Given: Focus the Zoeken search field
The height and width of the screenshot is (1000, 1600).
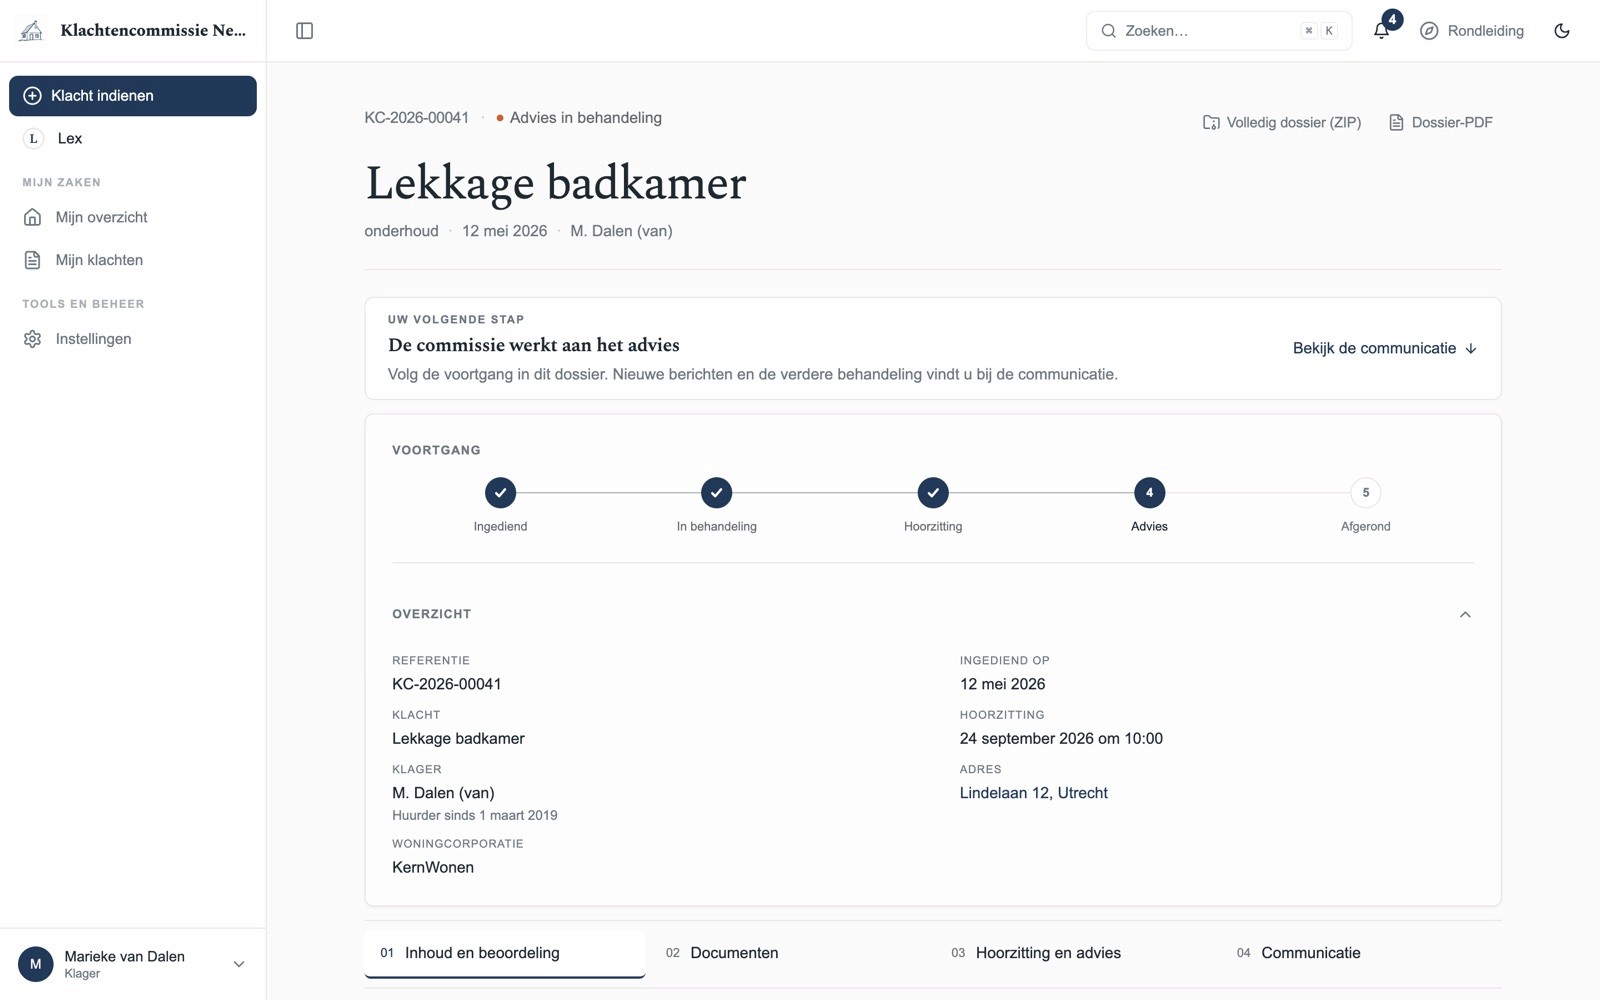Looking at the screenshot, I should click(1218, 31).
